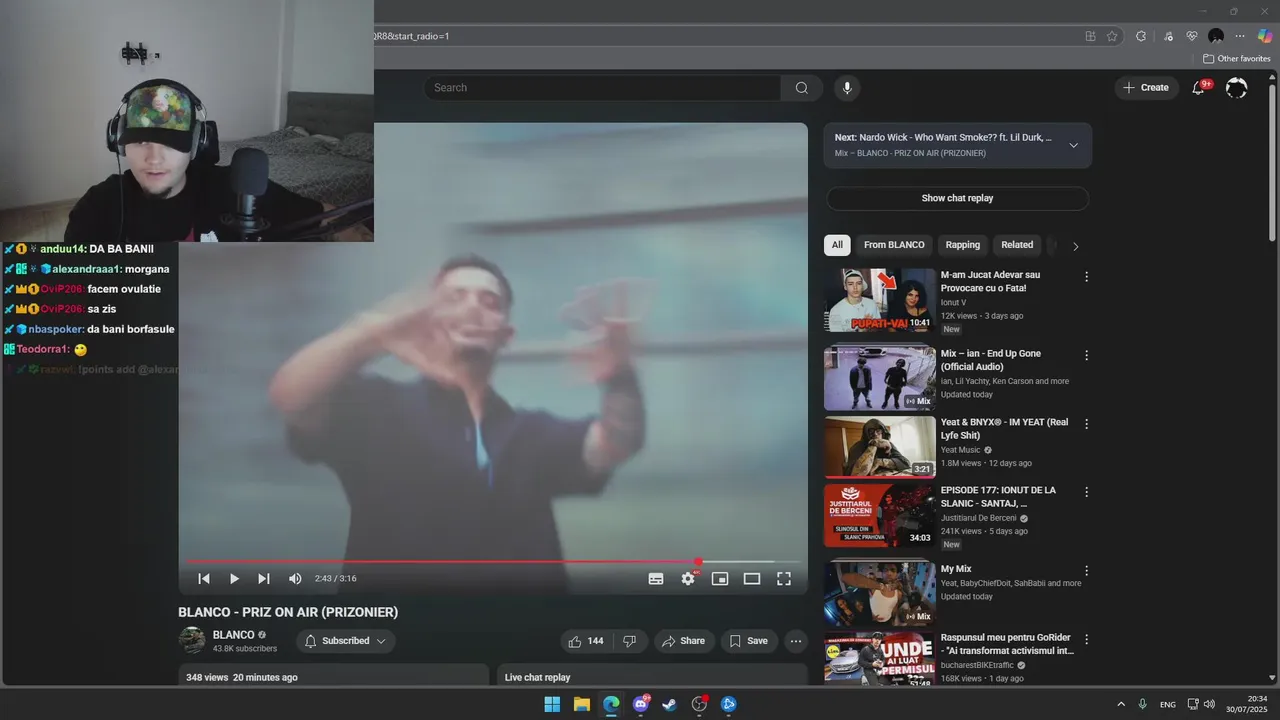Open 'ian - End Up Gone' mix thumbnail
The width and height of the screenshot is (1280, 720).
tap(880, 378)
